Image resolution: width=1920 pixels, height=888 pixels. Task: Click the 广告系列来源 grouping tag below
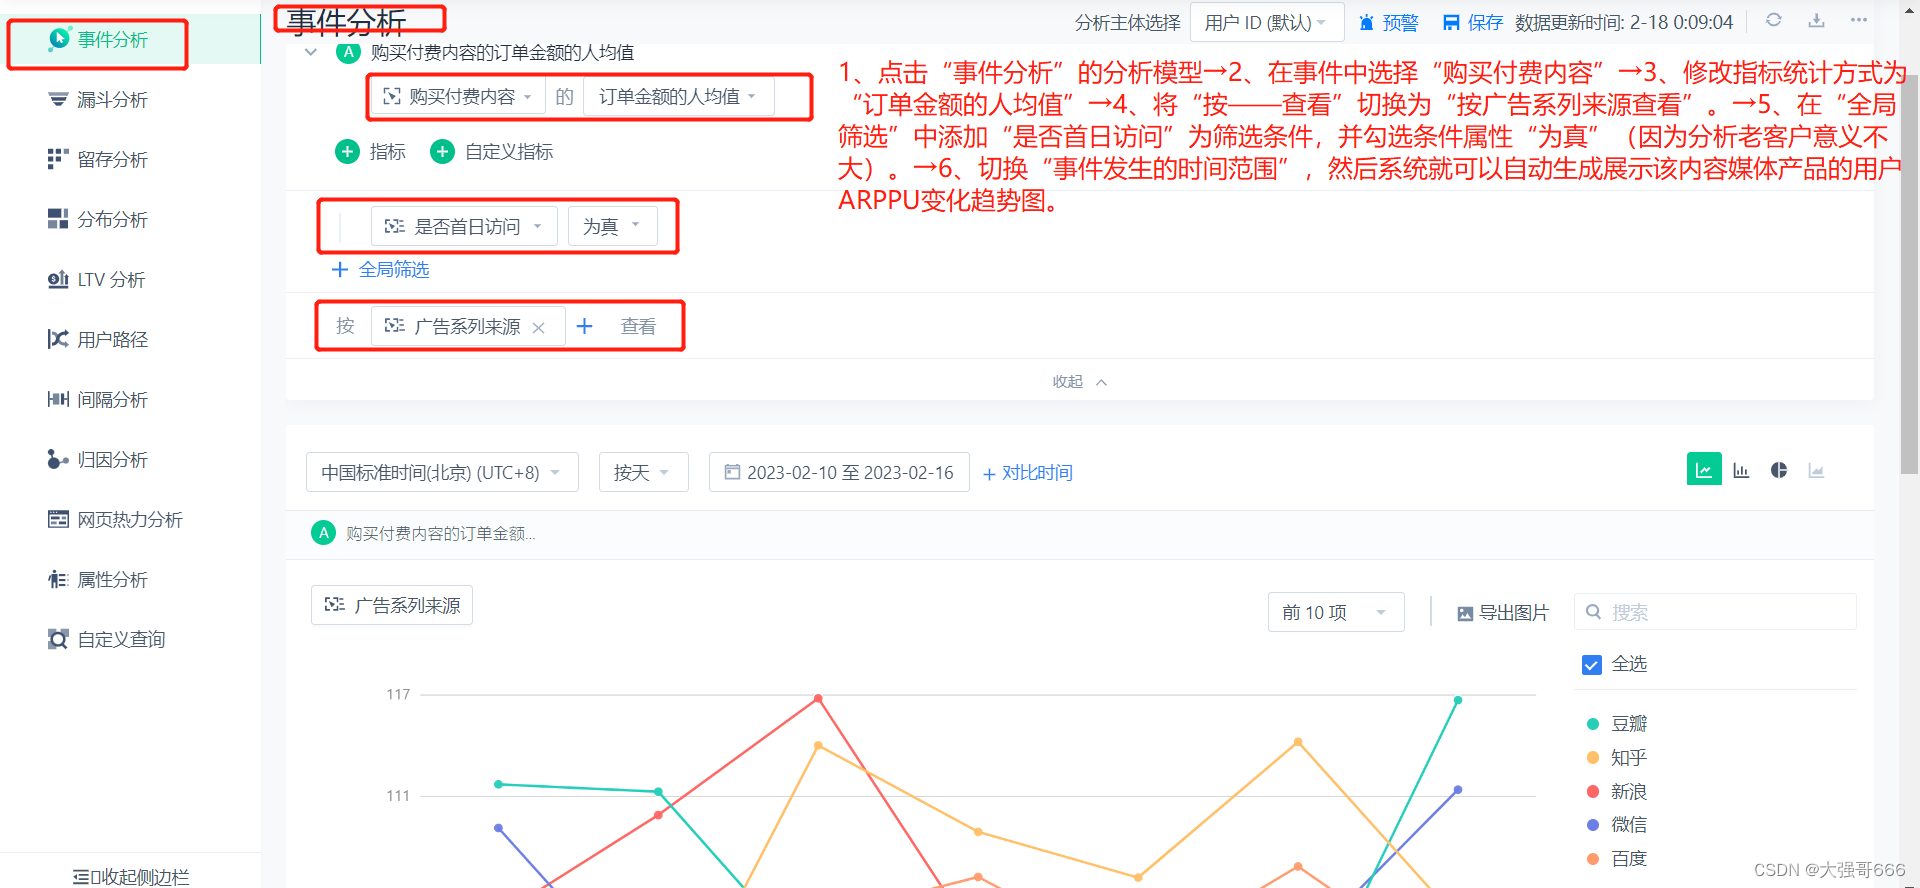(x=392, y=606)
